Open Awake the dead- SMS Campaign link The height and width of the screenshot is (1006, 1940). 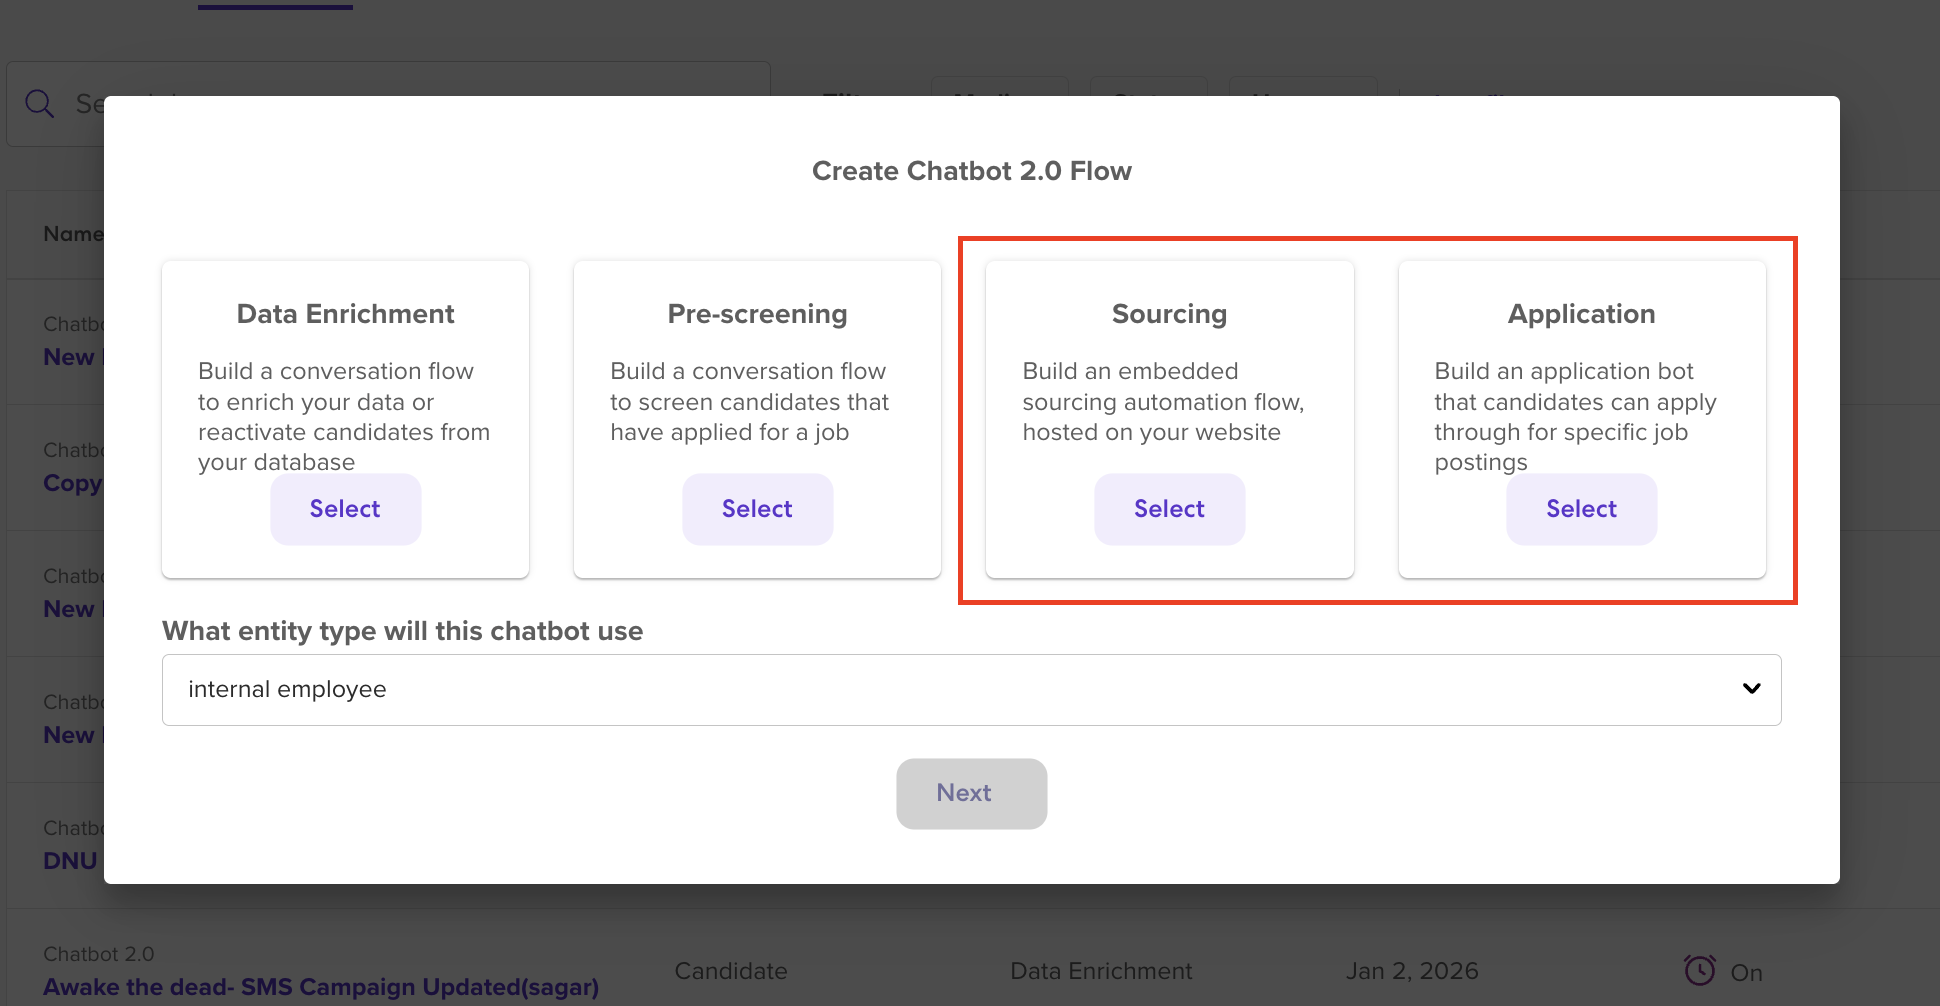pos(321,987)
